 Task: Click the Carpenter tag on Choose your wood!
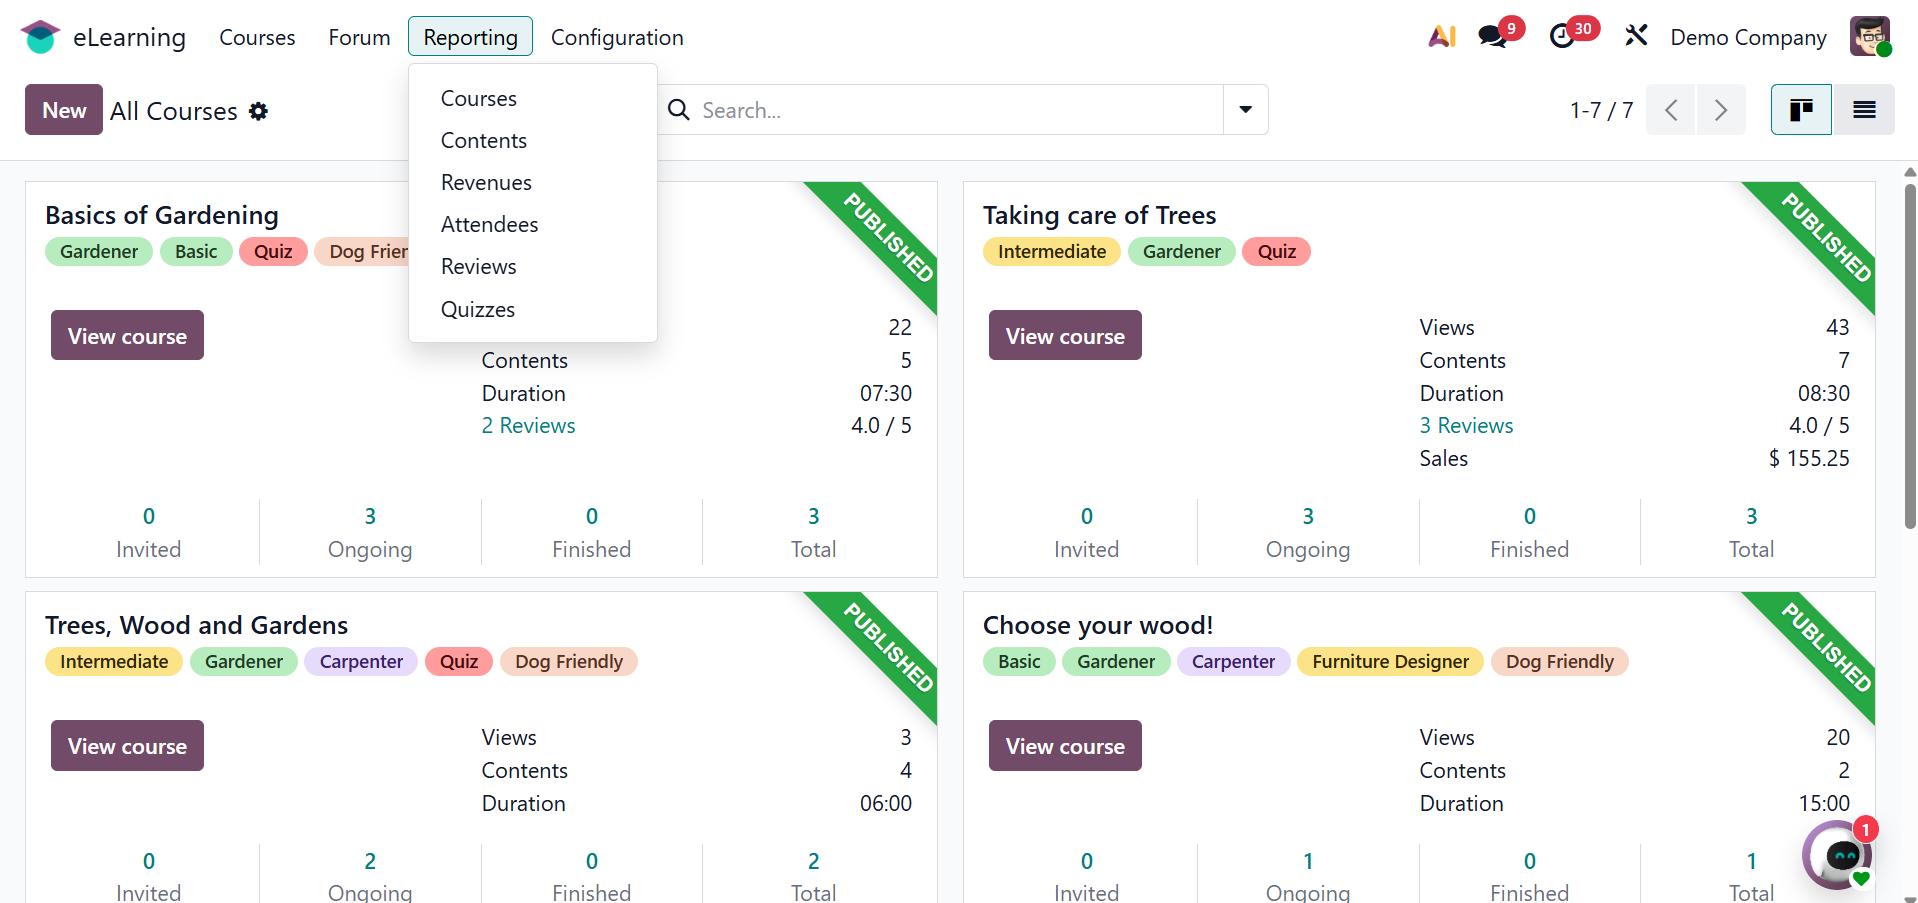click(1233, 662)
